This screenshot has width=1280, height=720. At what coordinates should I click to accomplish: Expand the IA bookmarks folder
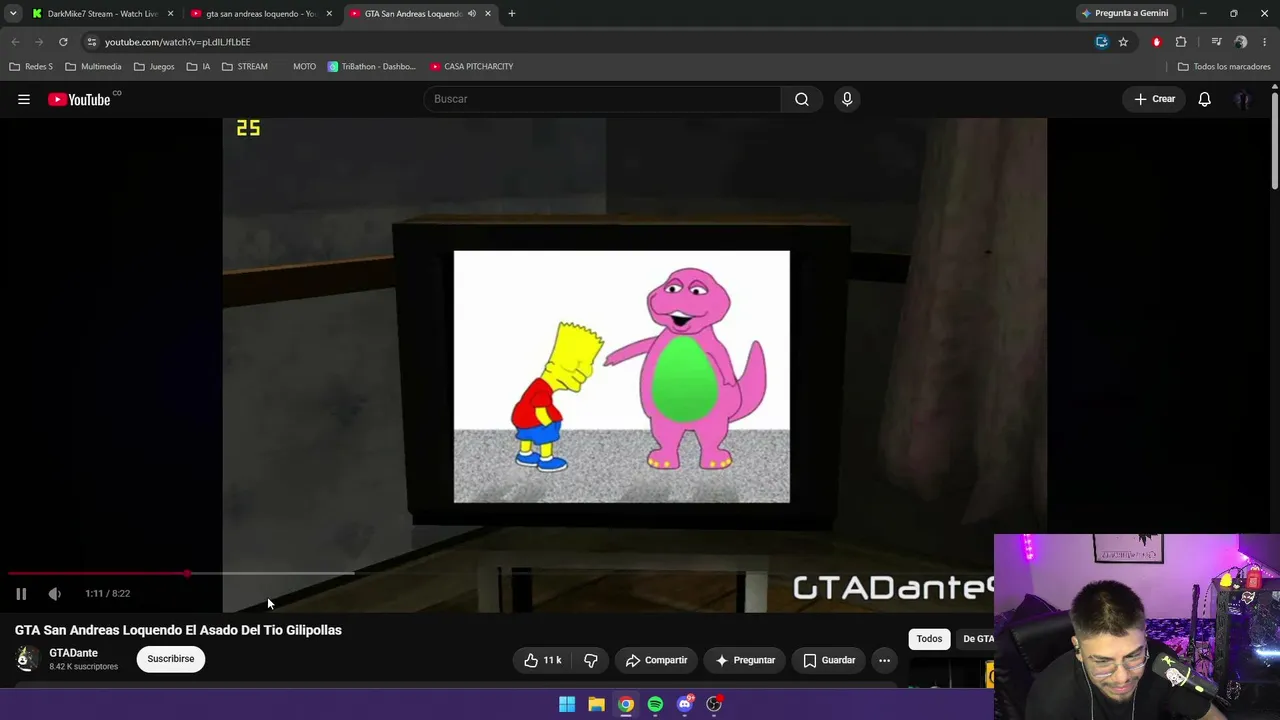(x=198, y=67)
